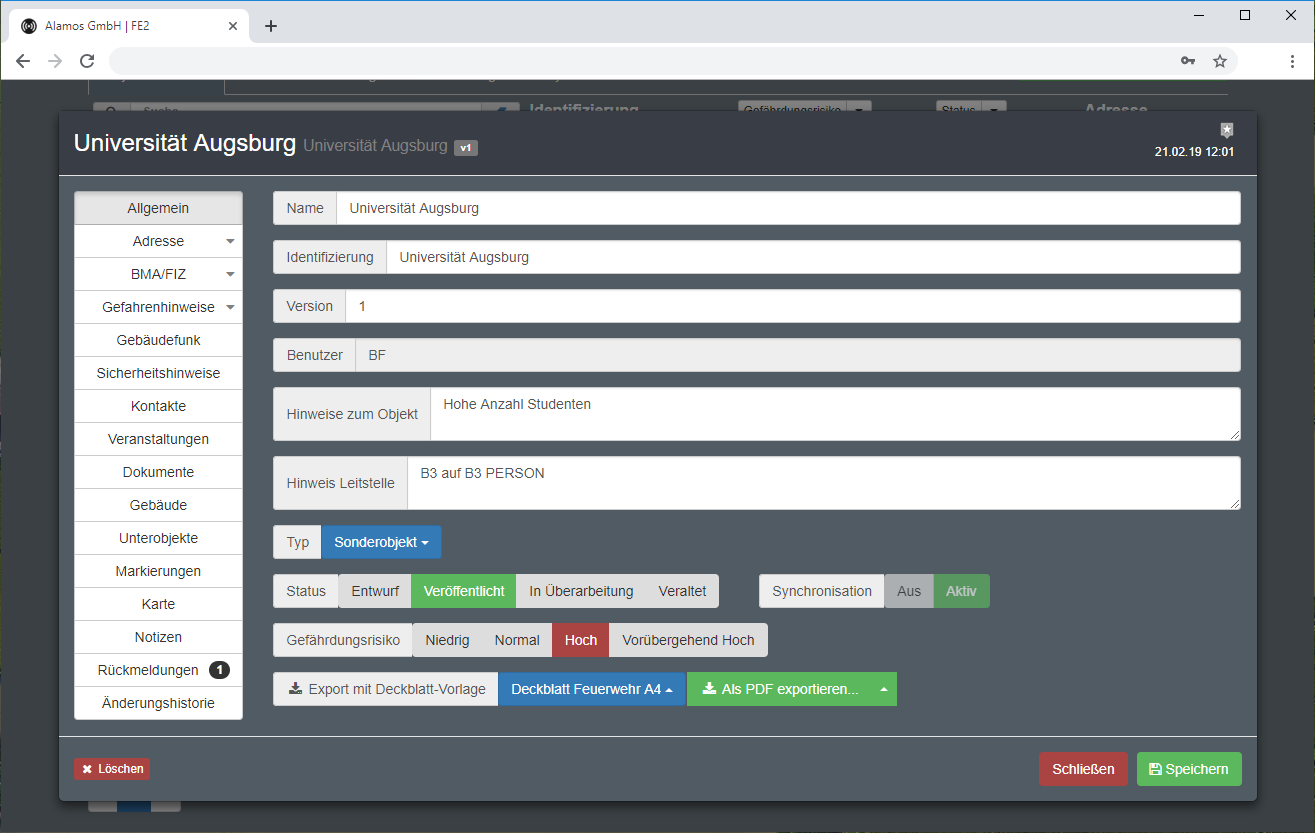Viewport: 1315px width, 833px height.
Task: Expand the Adresse submenu arrow
Action: [230, 242]
